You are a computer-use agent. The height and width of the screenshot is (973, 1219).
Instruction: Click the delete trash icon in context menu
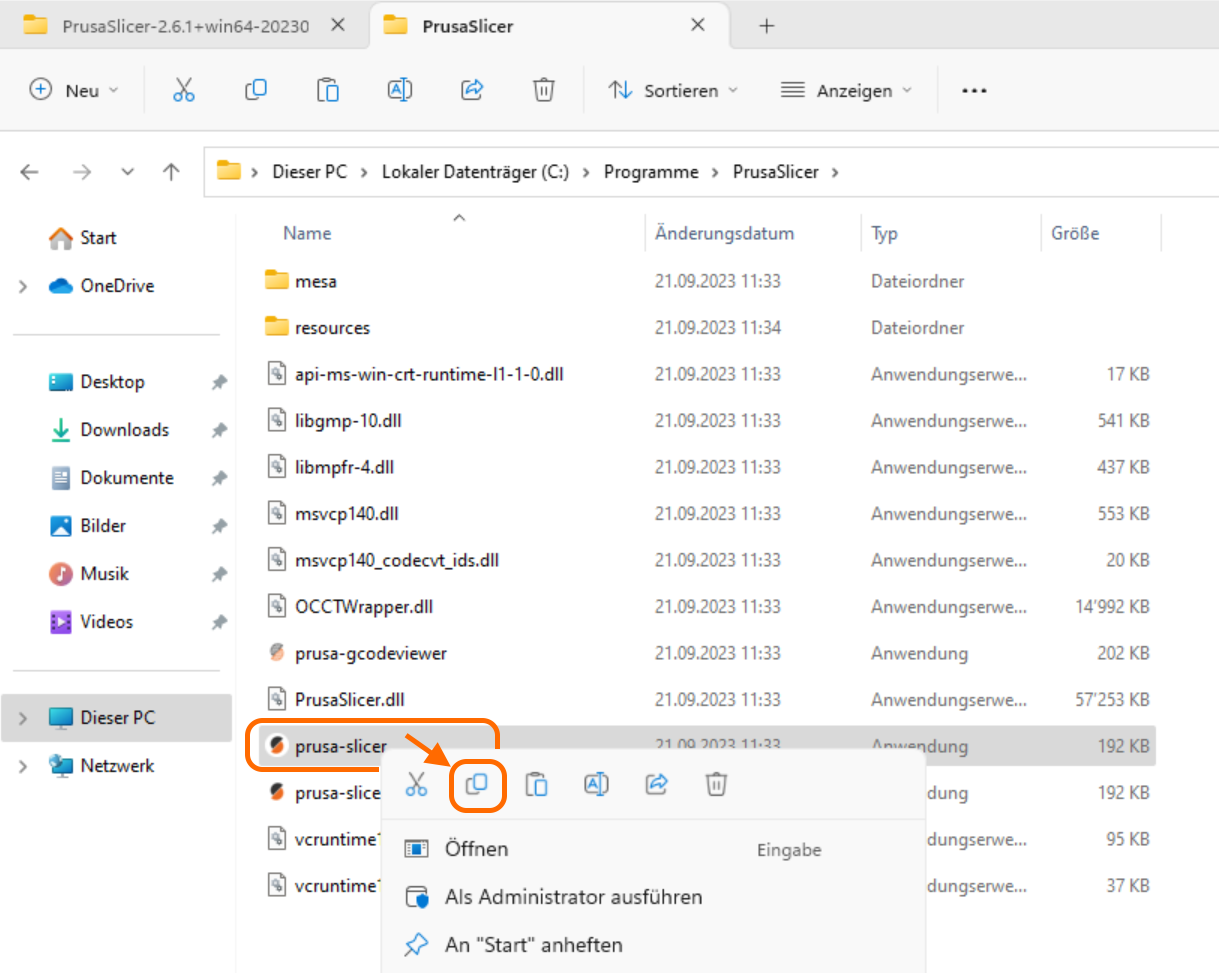716,784
